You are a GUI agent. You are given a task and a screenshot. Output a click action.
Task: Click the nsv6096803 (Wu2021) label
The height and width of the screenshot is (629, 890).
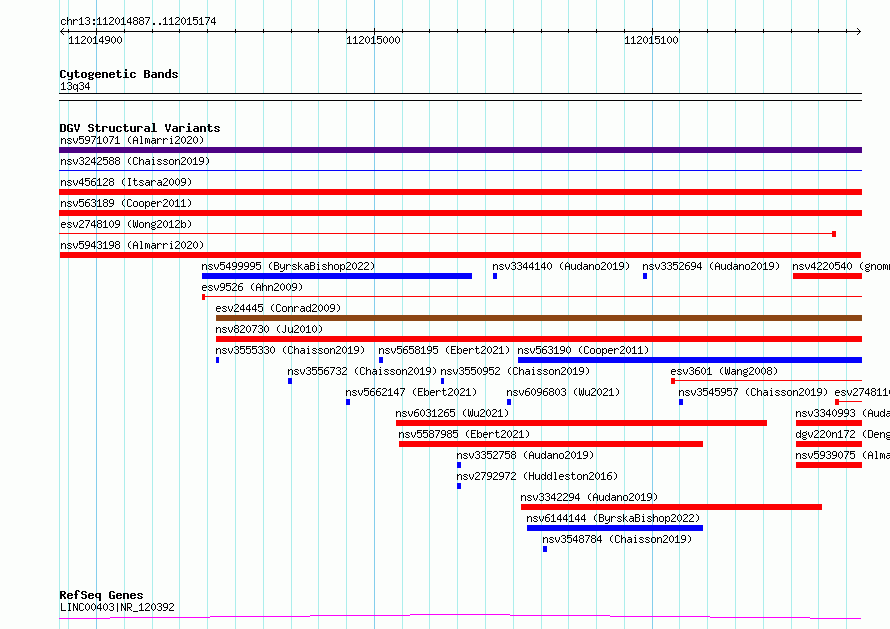click(563, 392)
